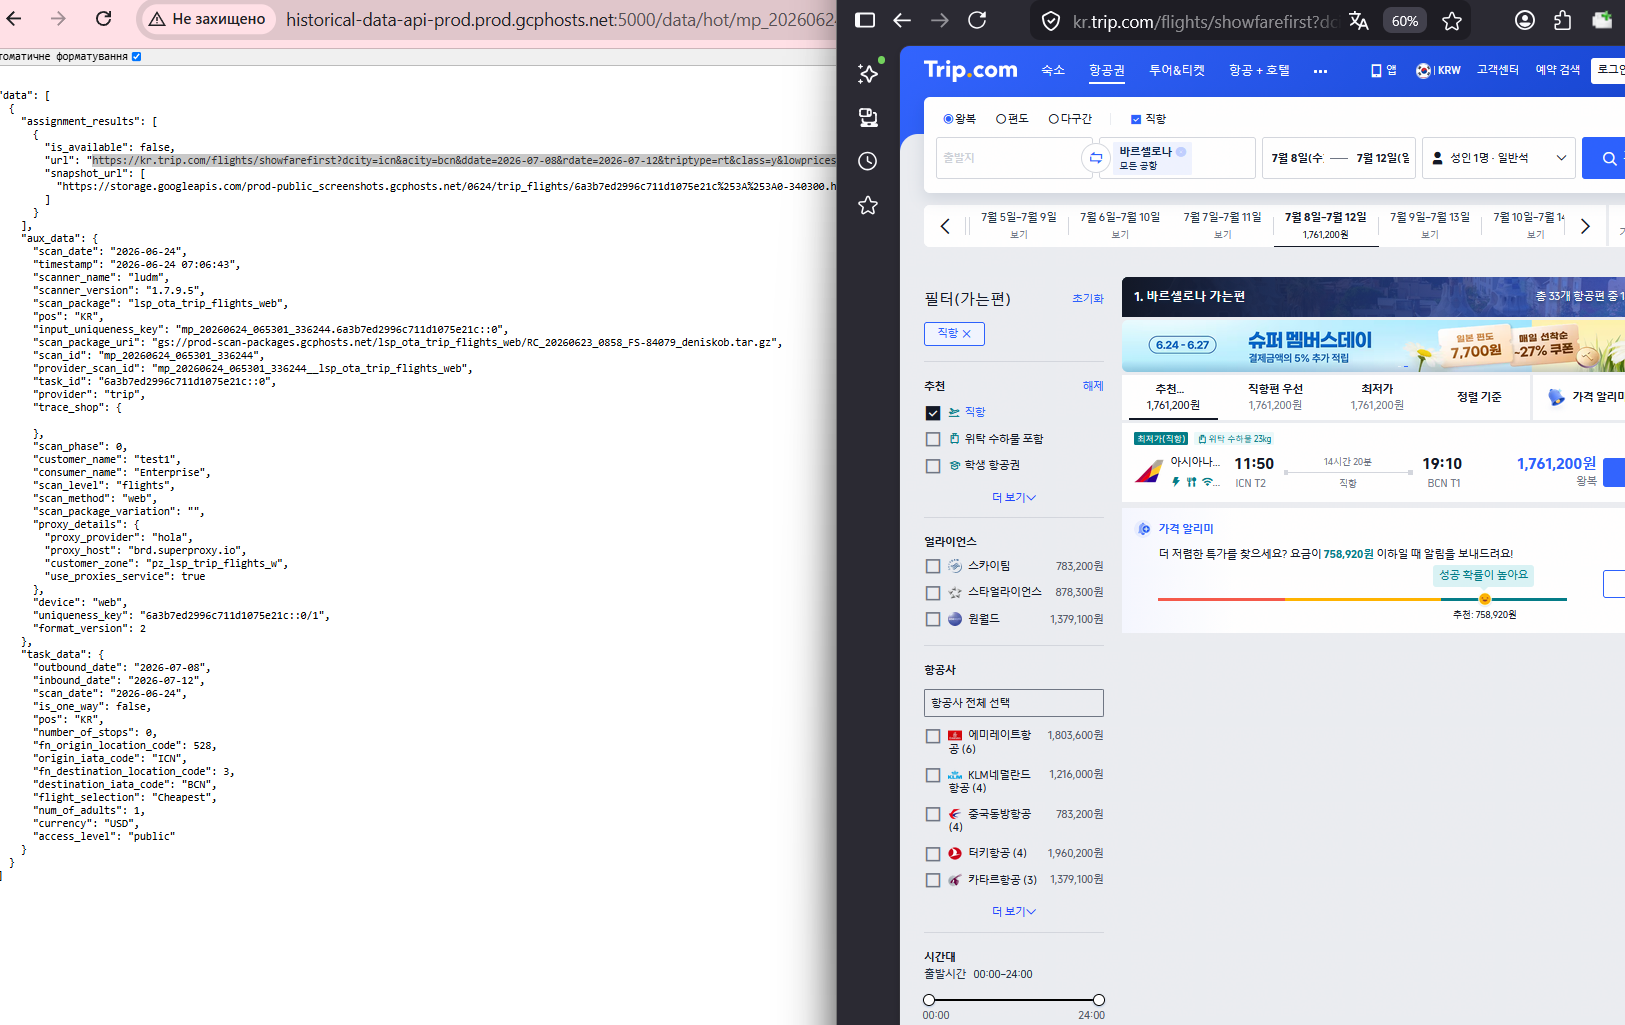Open the 항공+호텔 tab
The width and height of the screenshot is (1625, 1025).
pyautogui.click(x=1259, y=70)
